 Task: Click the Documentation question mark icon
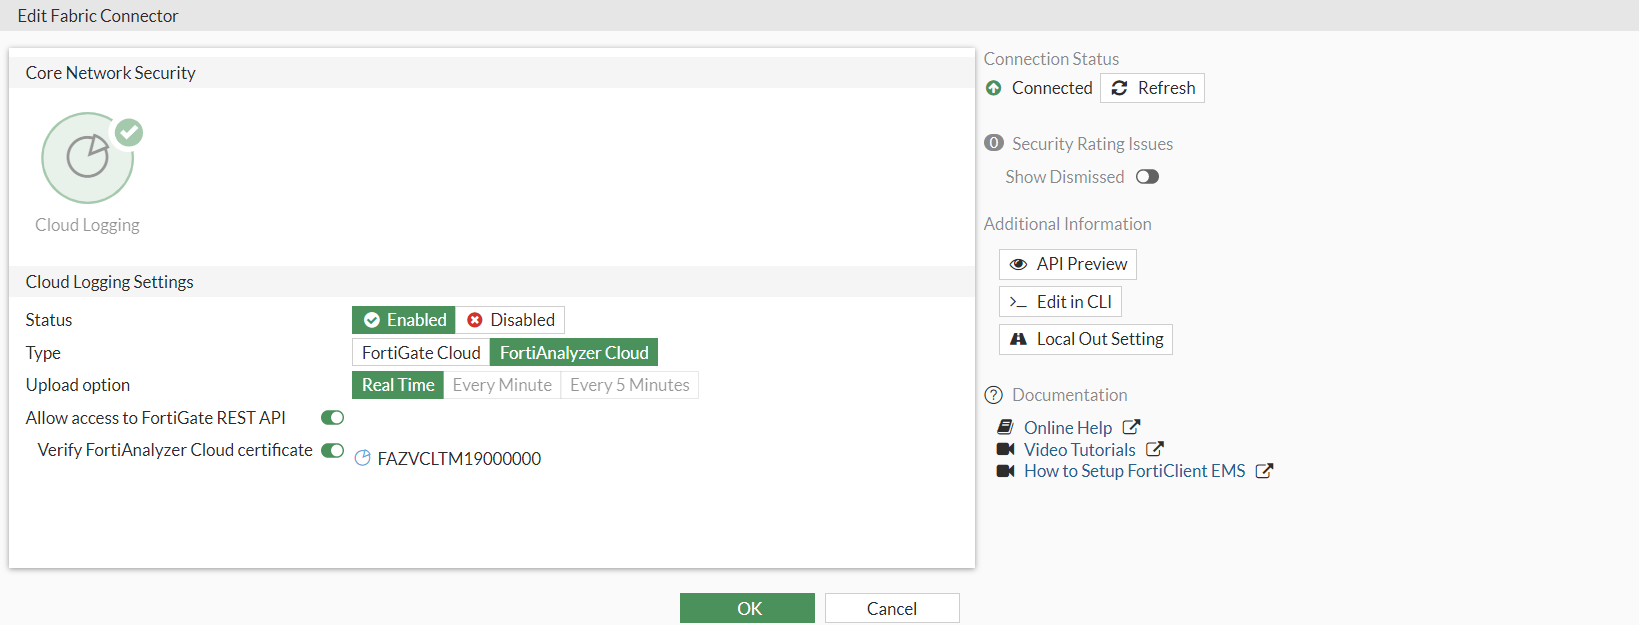click(993, 395)
